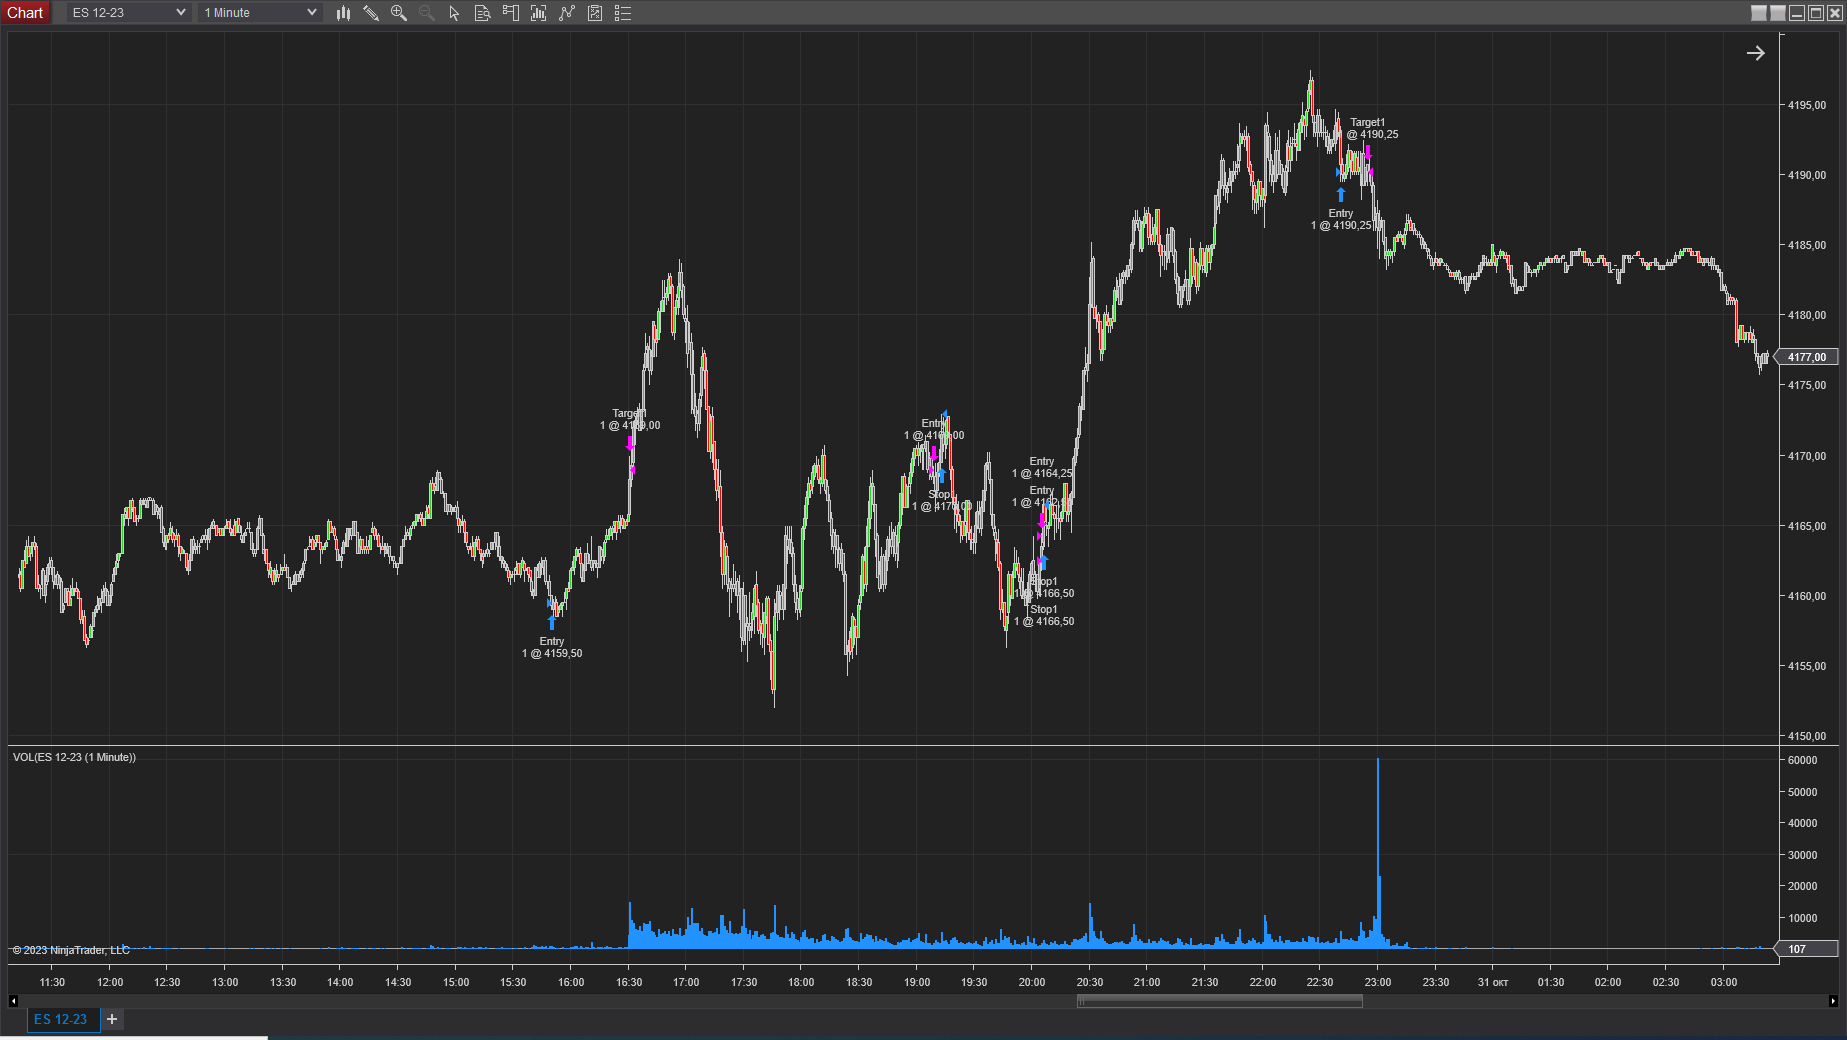
Task: Open the strategies icon
Action: coord(595,13)
